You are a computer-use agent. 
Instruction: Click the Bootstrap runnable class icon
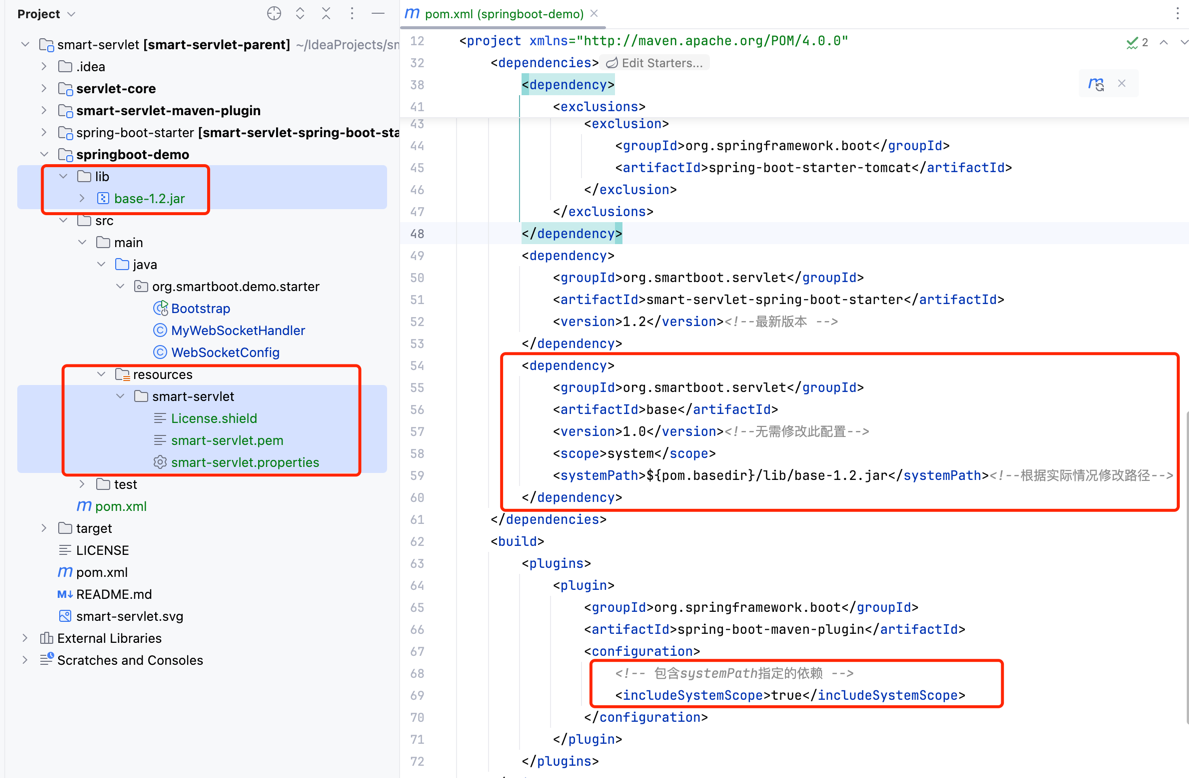[x=160, y=309]
